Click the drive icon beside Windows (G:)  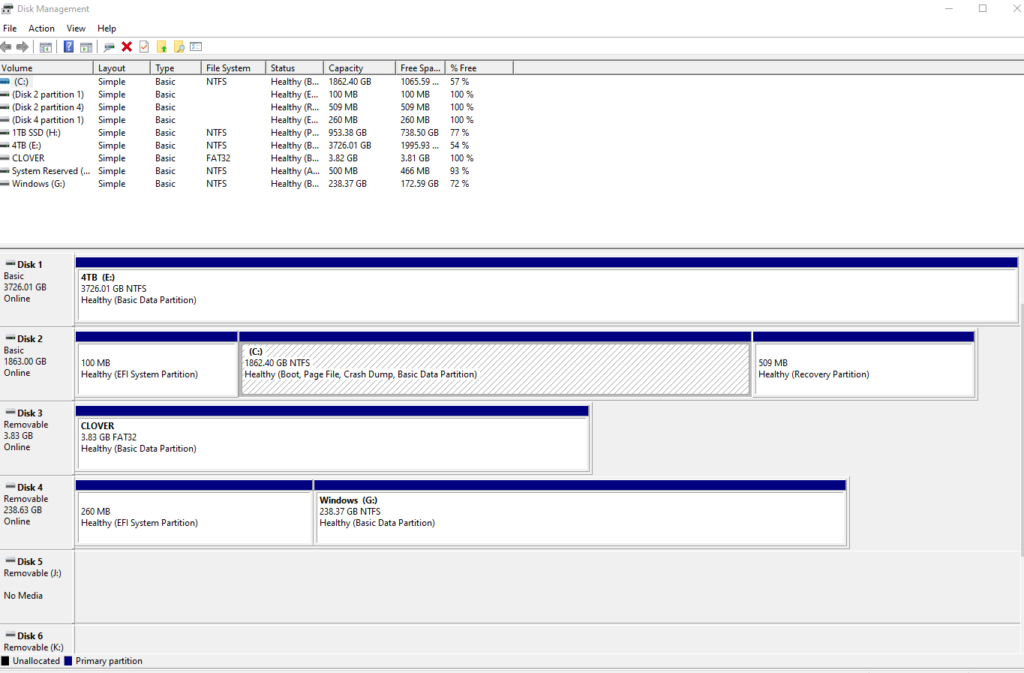tap(5, 183)
